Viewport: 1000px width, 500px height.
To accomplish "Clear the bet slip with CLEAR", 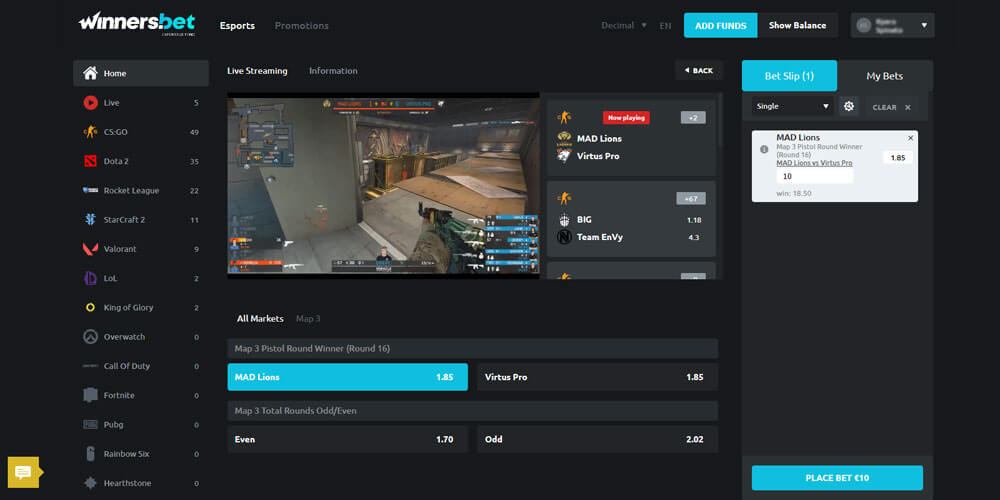I will coord(892,107).
